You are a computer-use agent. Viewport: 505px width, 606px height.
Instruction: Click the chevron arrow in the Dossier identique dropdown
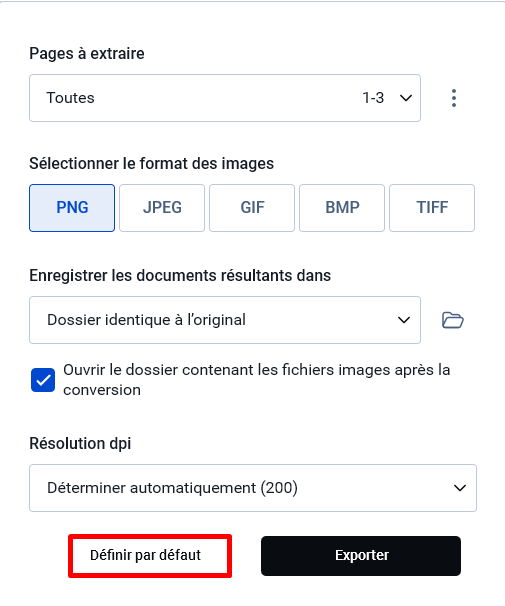pyautogui.click(x=404, y=320)
